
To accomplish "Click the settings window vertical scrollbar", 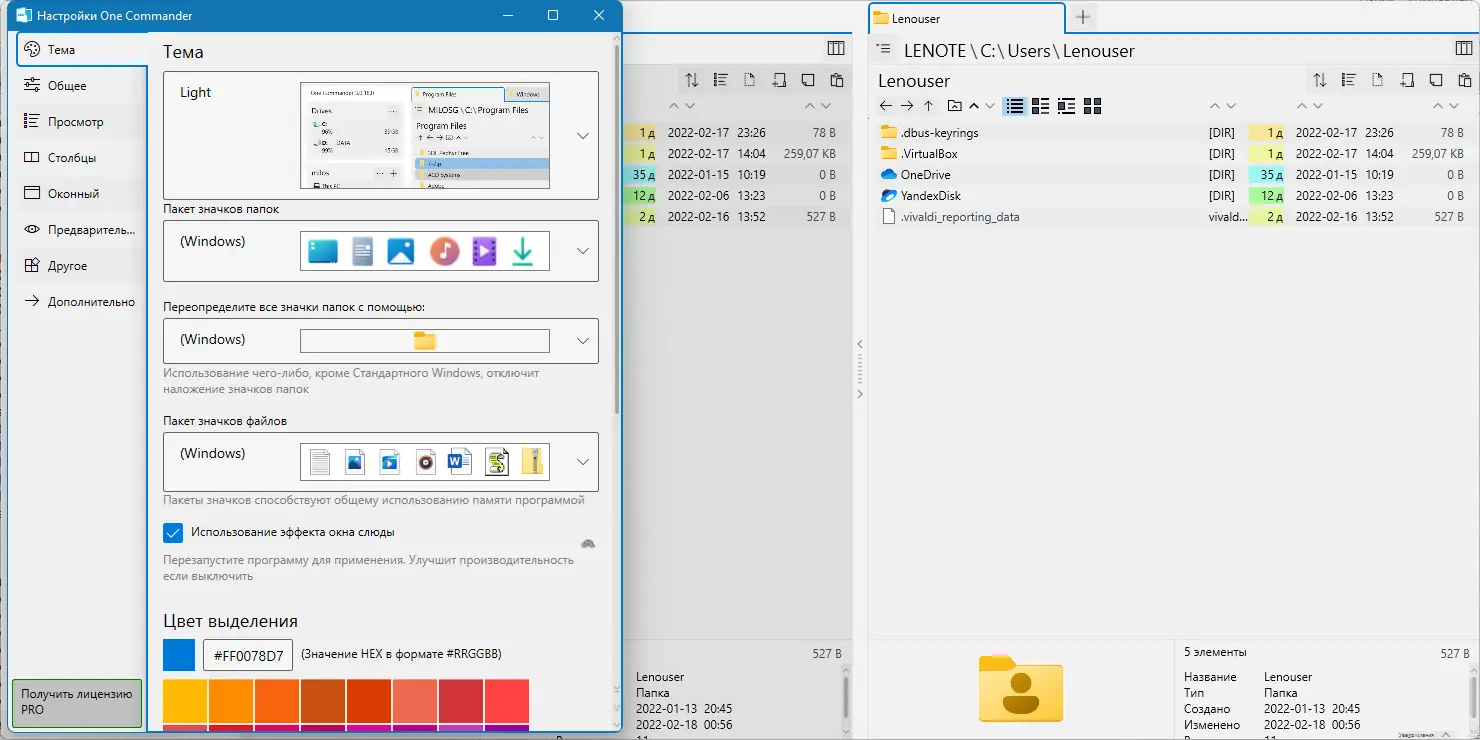I will 617,228.
